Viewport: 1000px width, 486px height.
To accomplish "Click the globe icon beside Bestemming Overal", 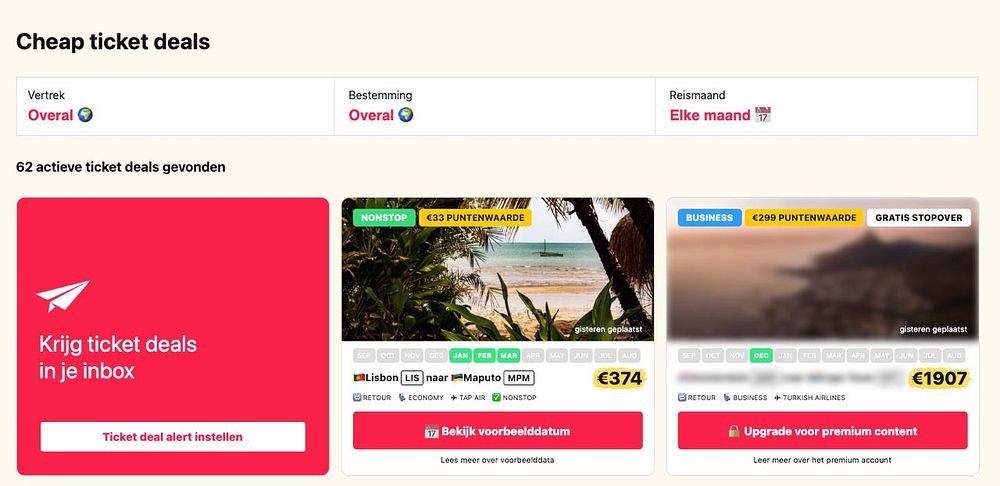I will pos(406,115).
